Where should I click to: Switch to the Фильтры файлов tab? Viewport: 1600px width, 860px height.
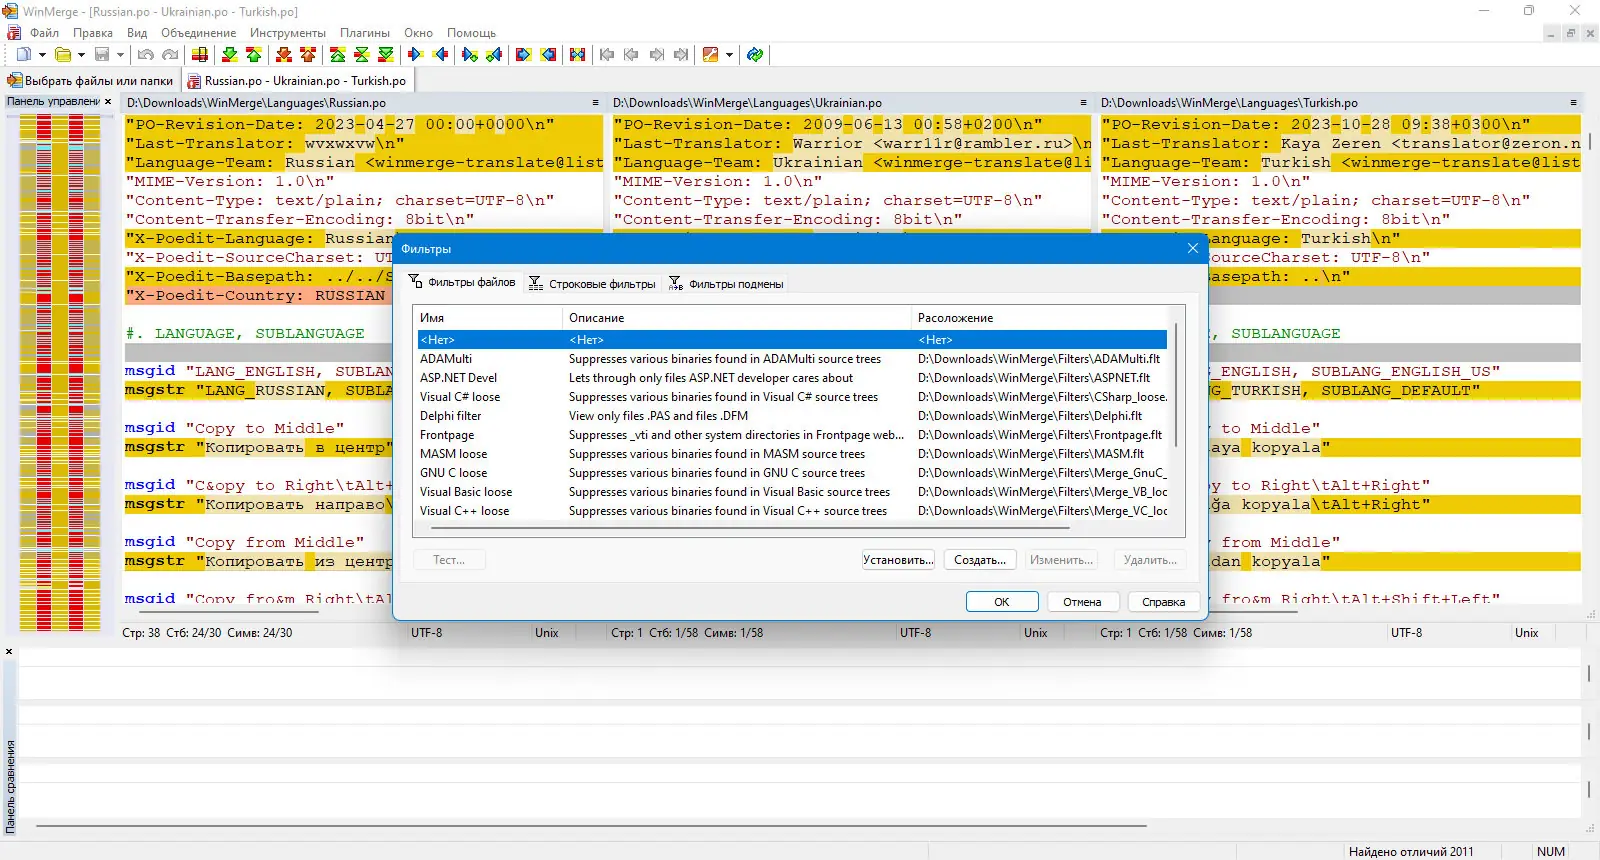coord(462,283)
